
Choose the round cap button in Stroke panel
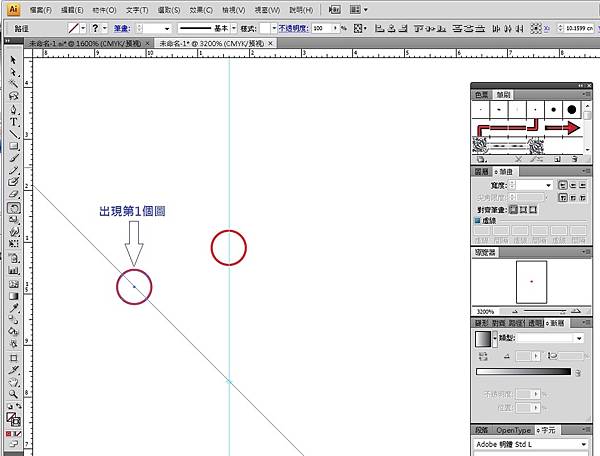pyautogui.click(x=573, y=185)
